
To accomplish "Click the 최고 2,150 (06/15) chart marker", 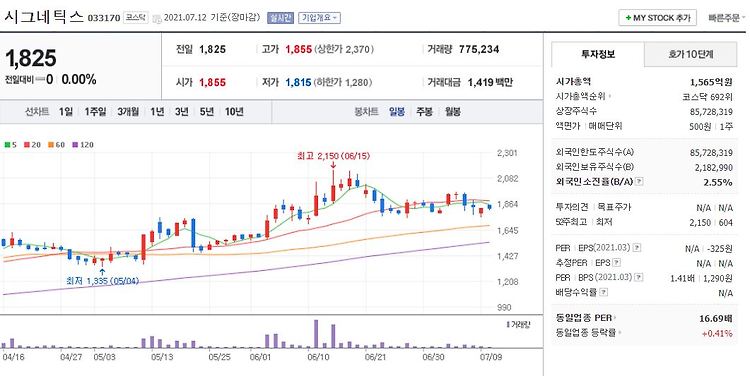I will 333,156.
